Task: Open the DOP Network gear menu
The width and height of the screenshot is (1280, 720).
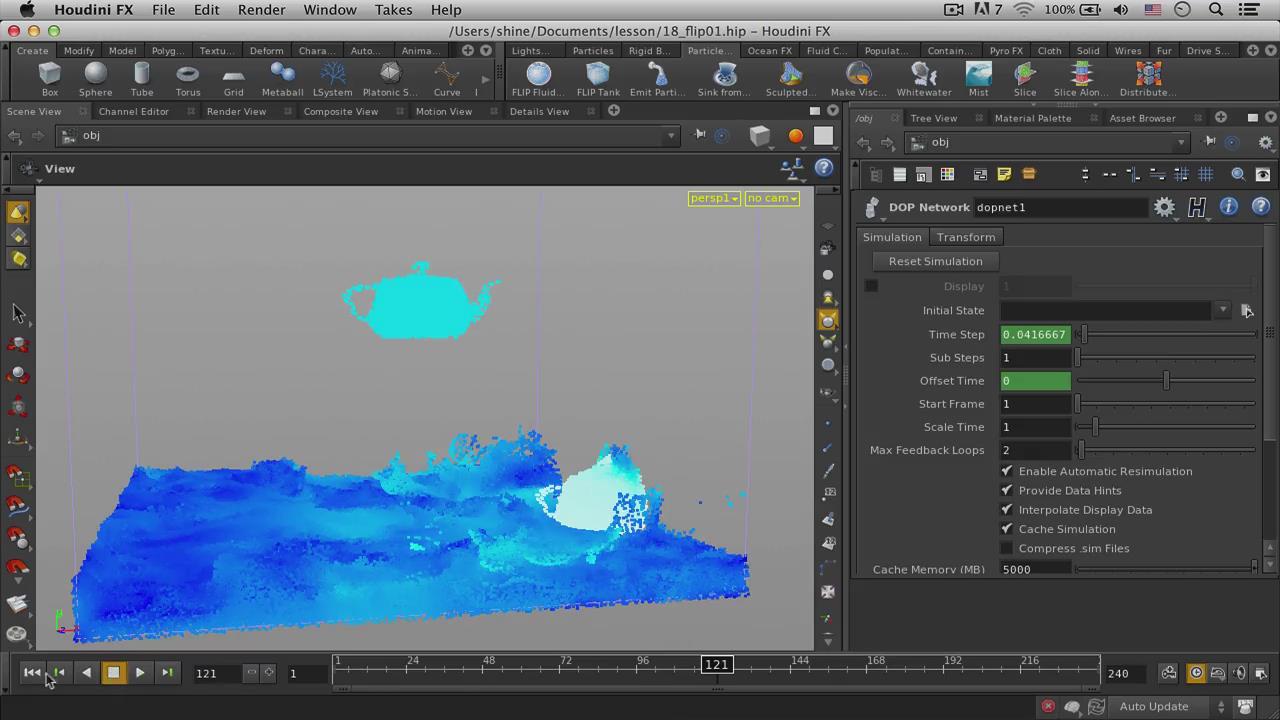Action: coord(1164,207)
